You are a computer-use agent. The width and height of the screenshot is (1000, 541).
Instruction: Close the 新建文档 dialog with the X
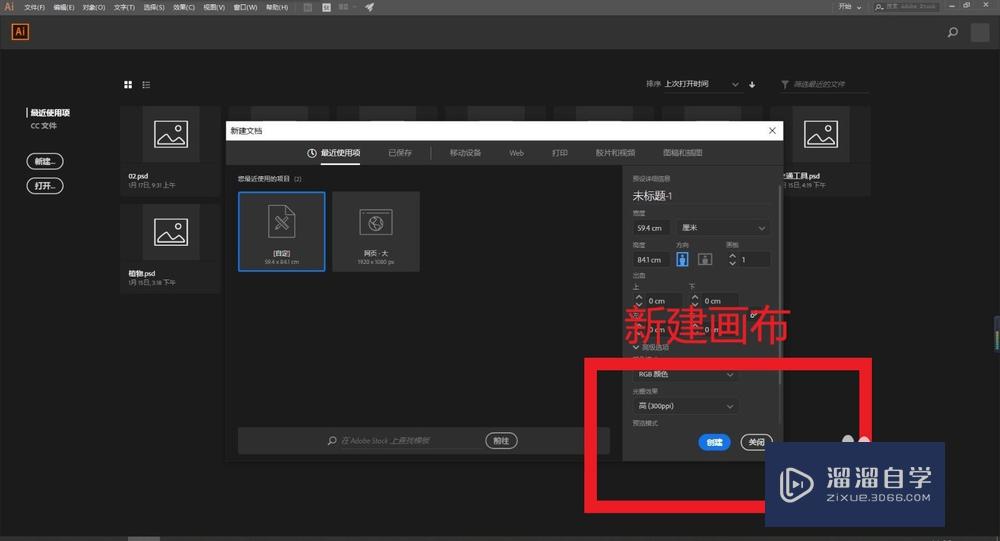(x=772, y=130)
